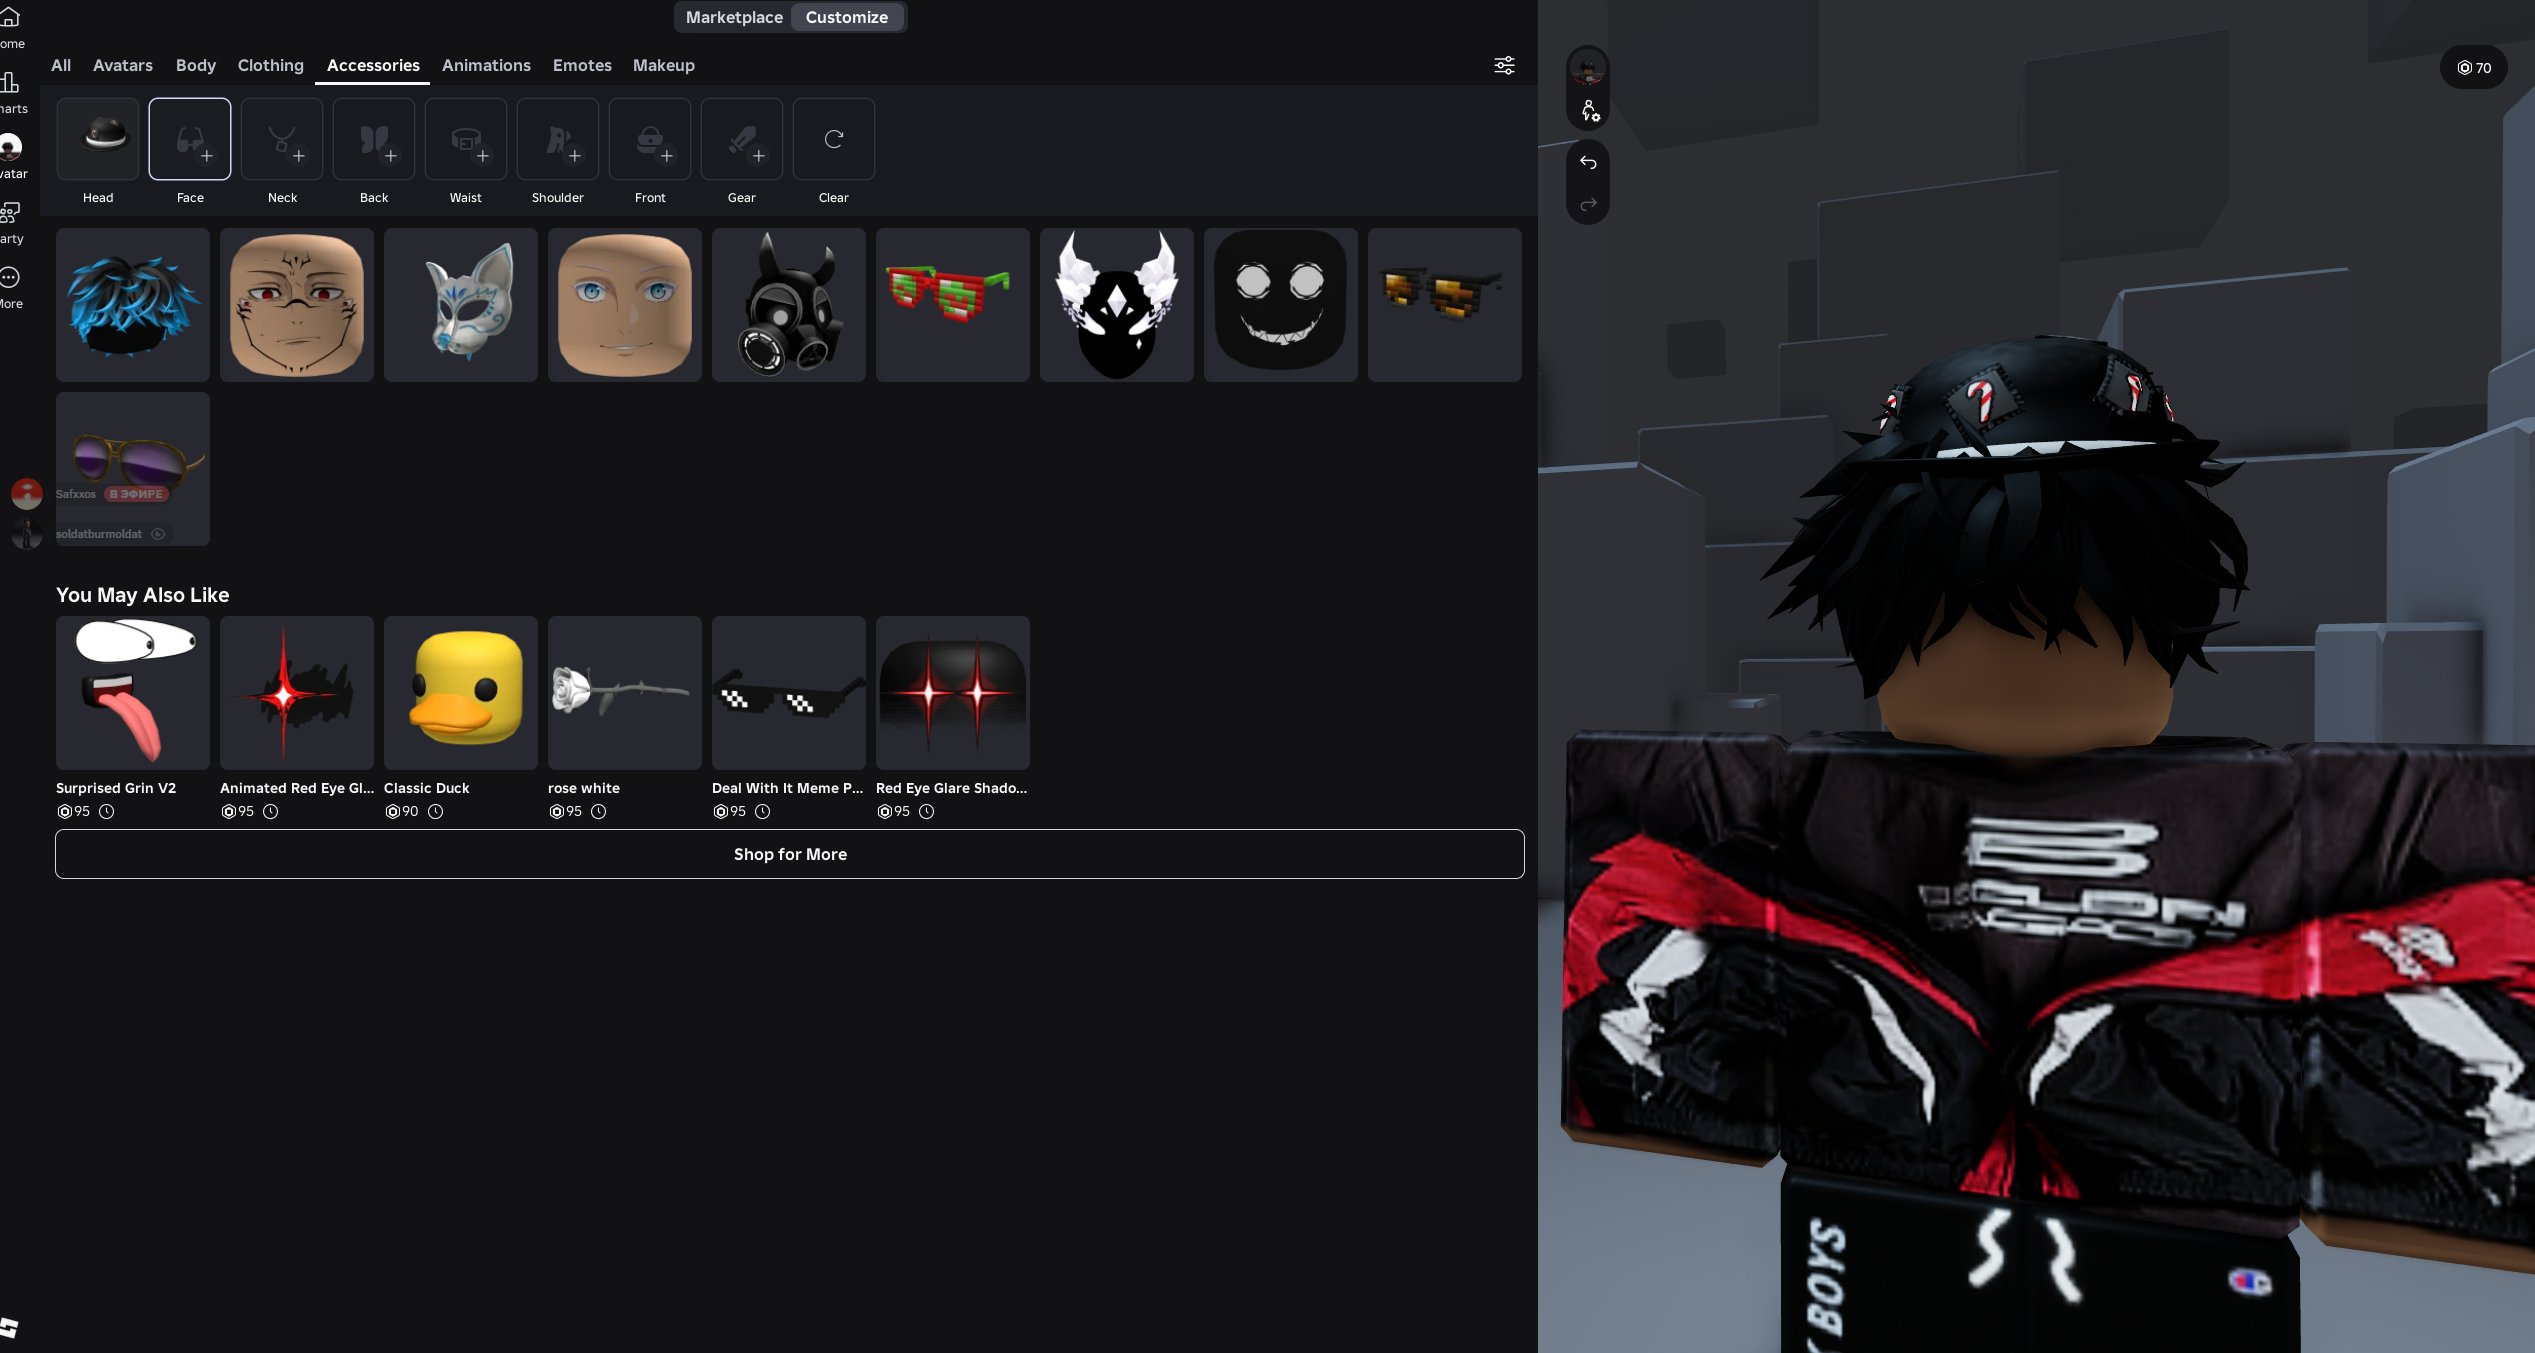Select the Waist accessory slot
The height and width of the screenshot is (1353, 2535).
tap(466, 139)
